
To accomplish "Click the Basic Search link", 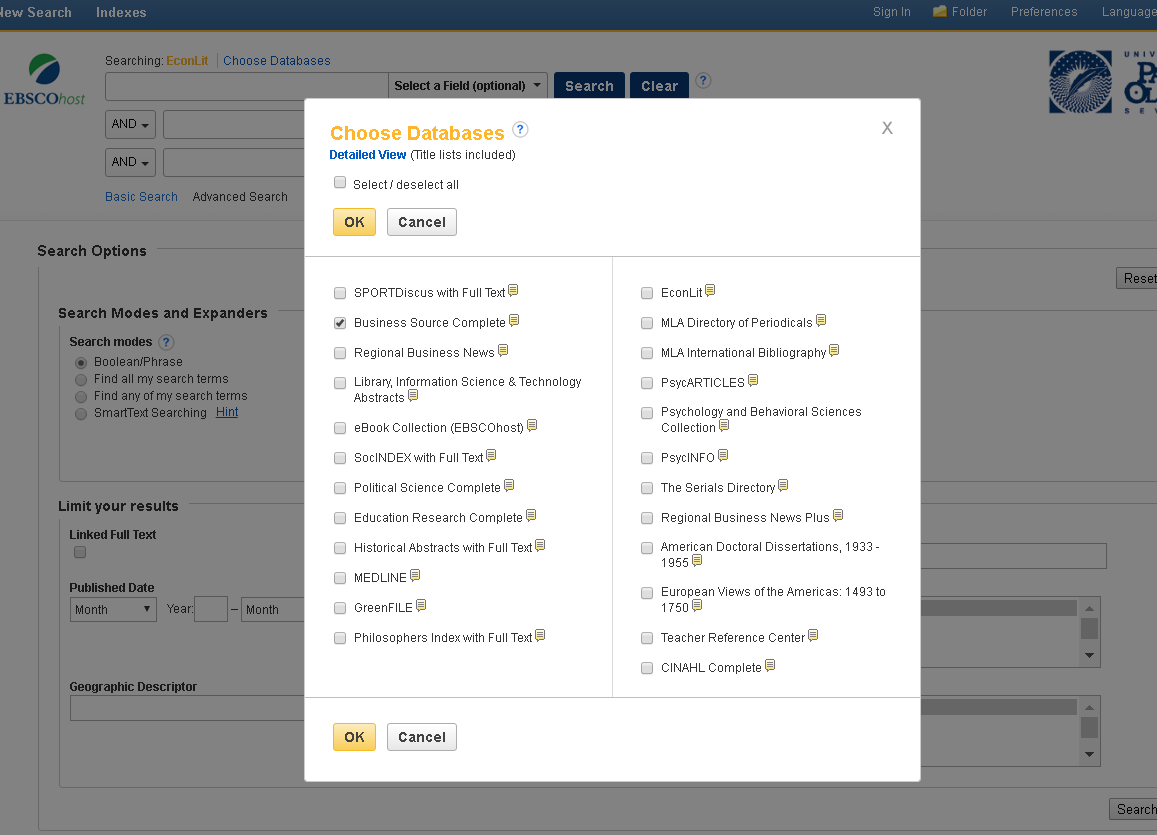I will tap(141, 197).
